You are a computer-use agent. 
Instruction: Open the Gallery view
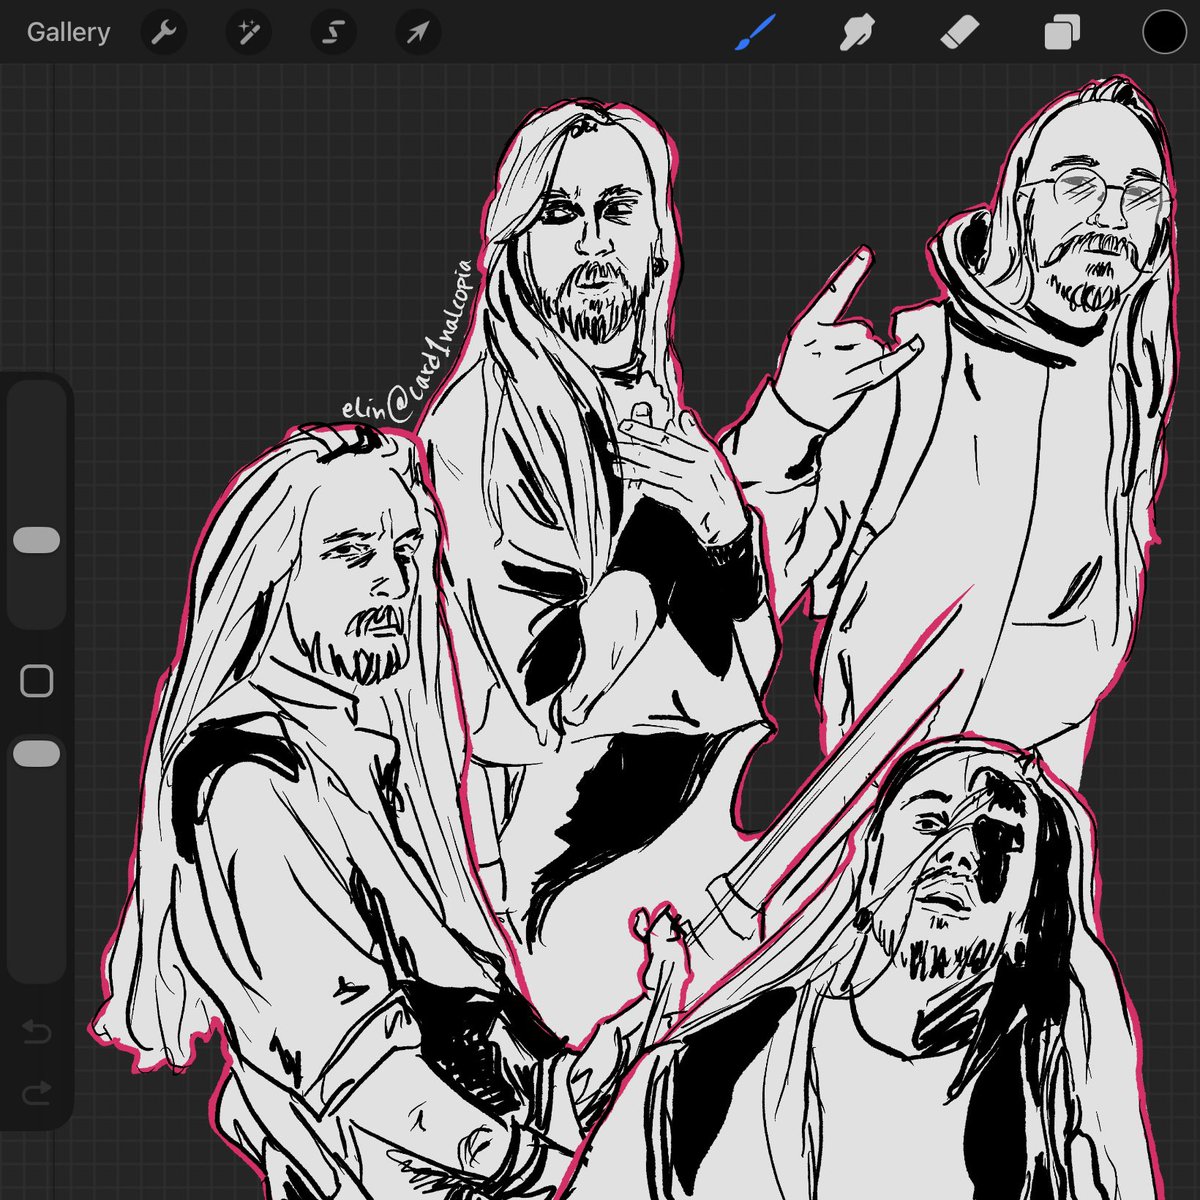[x=68, y=32]
